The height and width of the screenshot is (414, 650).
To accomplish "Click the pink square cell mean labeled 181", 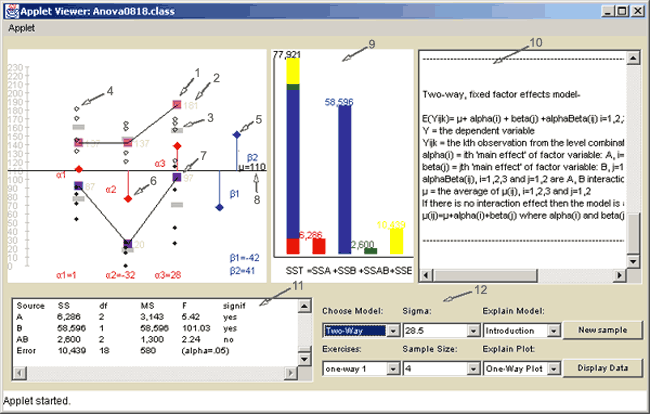I will [x=177, y=104].
